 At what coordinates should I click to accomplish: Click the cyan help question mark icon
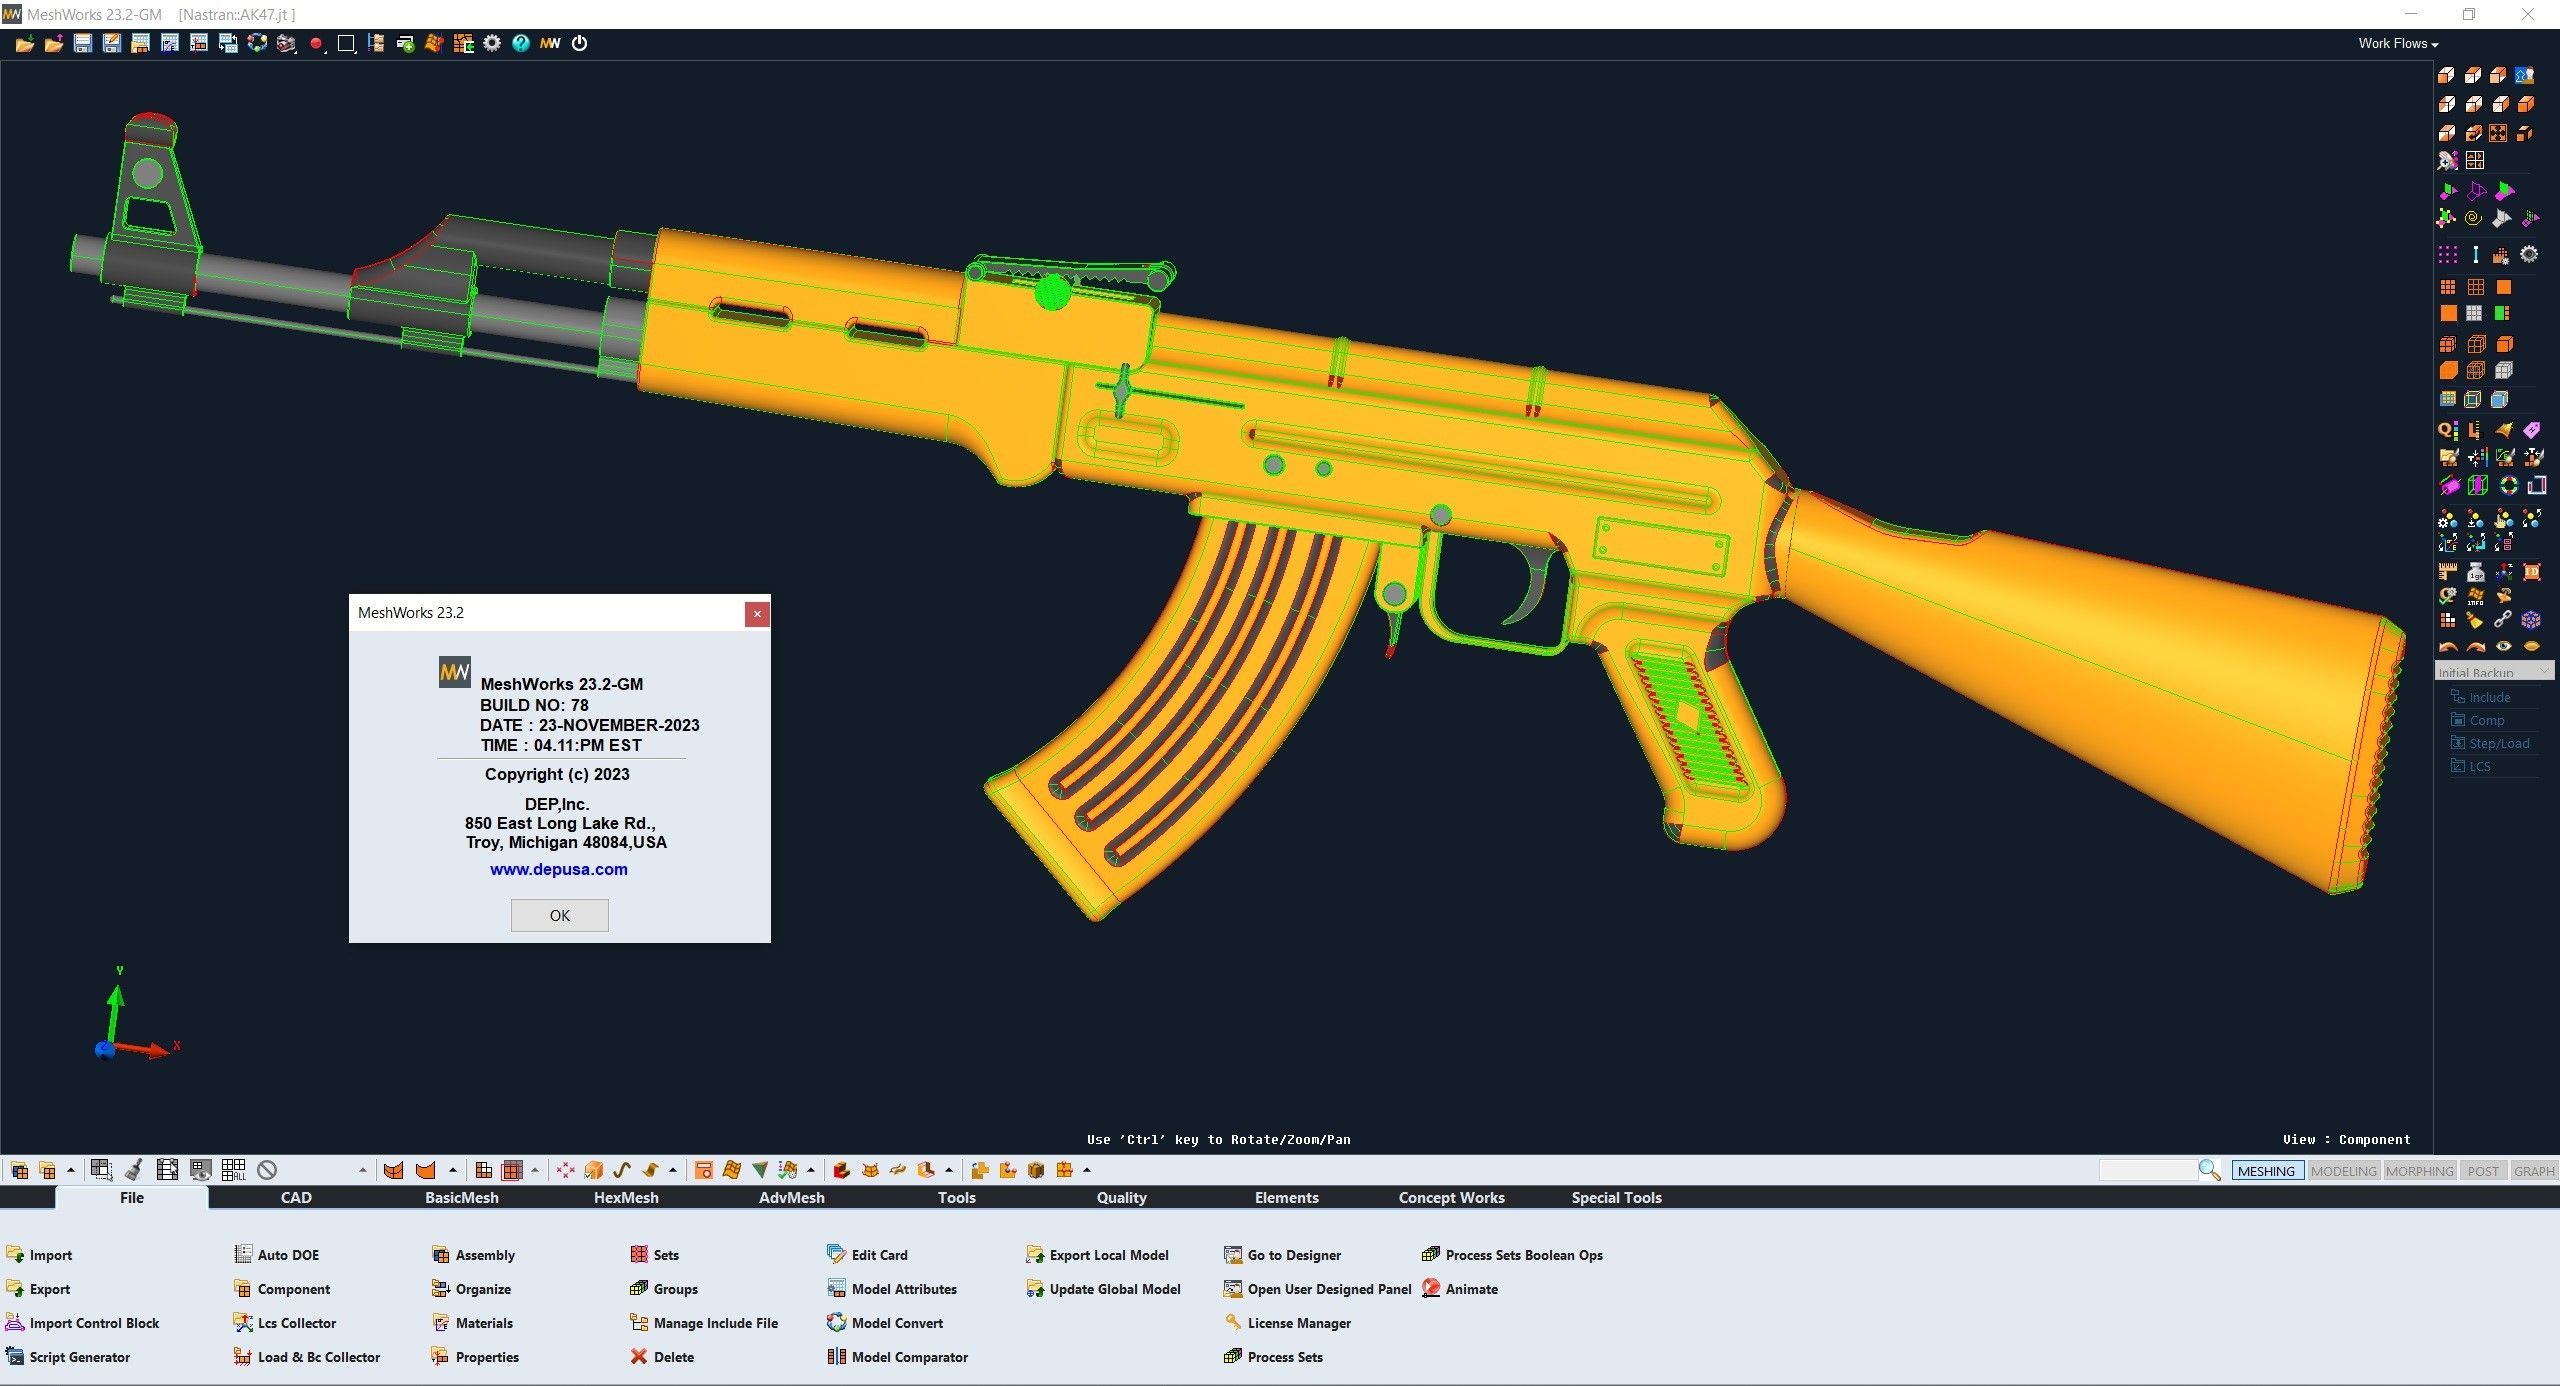tap(521, 43)
